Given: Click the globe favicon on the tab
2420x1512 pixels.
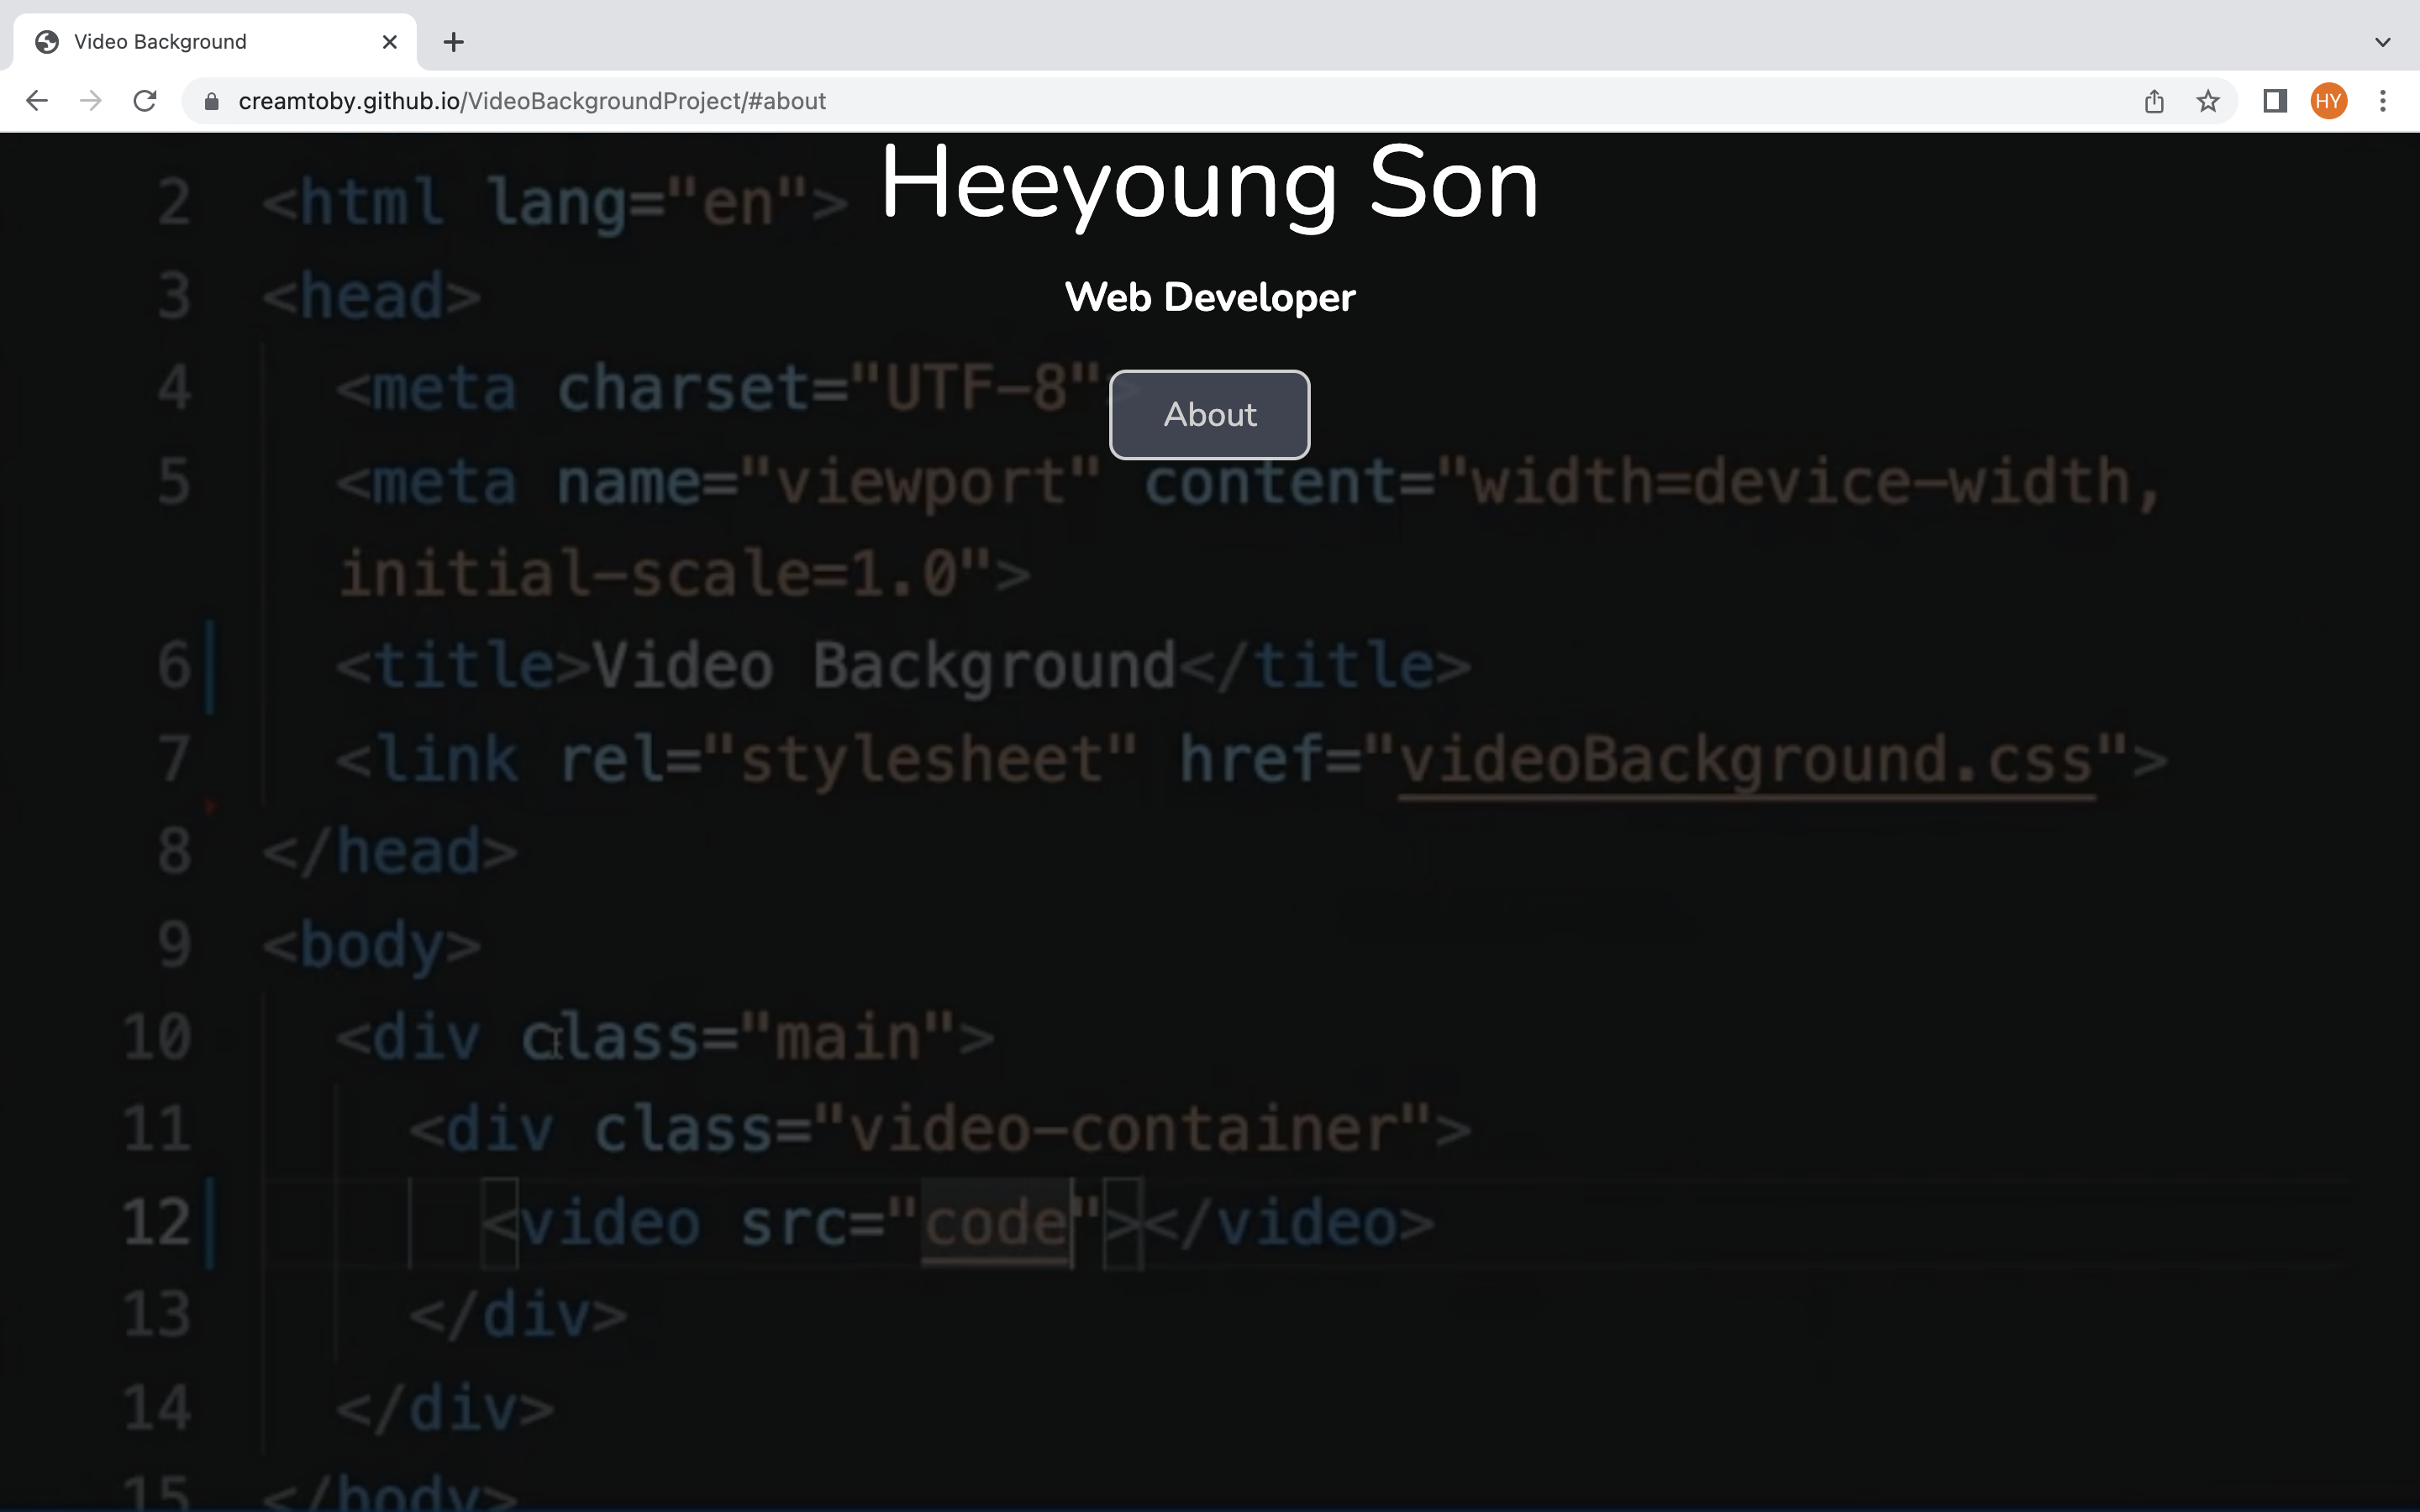Looking at the screenshot, I should 46,42.
